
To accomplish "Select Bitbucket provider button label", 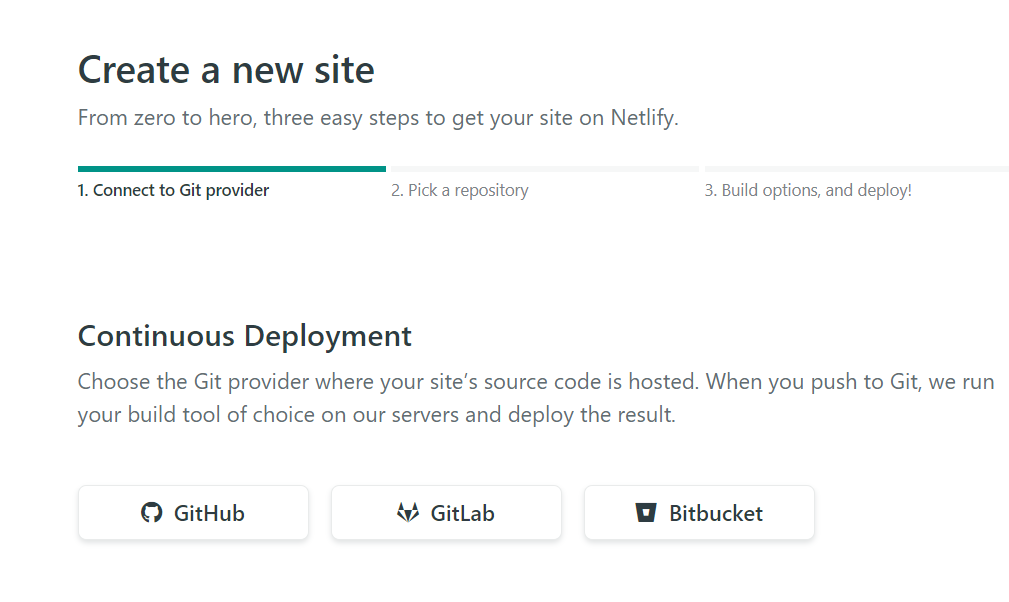I will pos(716,513).
